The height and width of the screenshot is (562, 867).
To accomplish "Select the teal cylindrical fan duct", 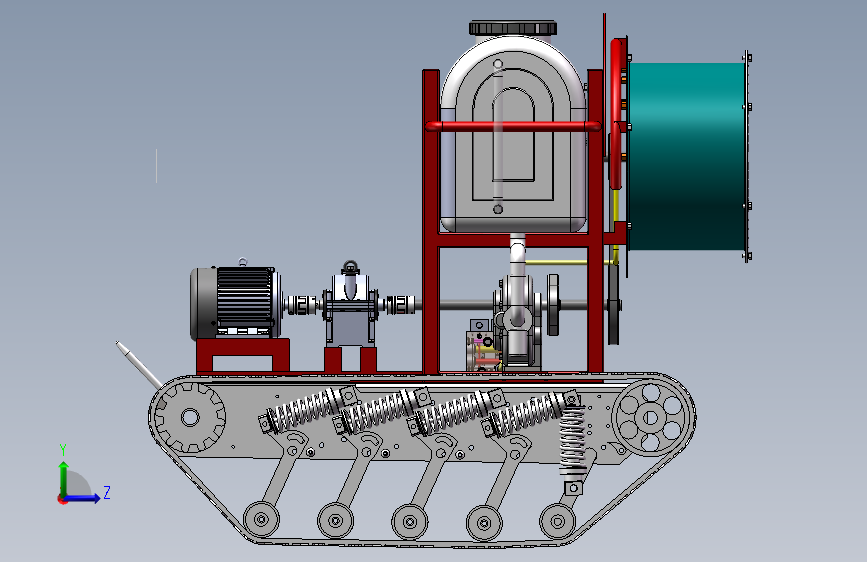I will (x=686, y=156).
